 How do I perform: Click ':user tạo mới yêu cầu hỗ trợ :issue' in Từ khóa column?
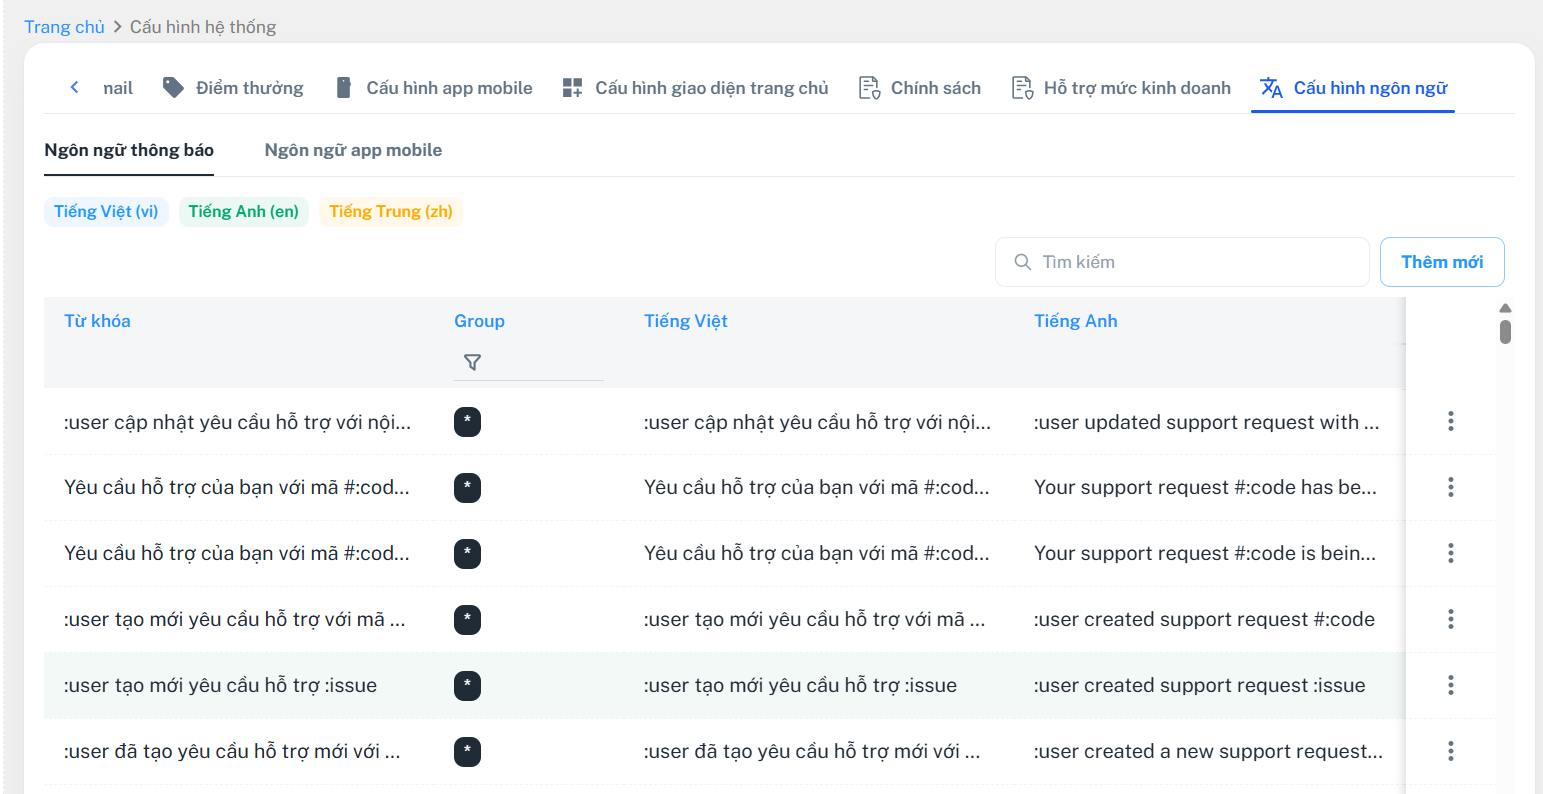point(220,686)
